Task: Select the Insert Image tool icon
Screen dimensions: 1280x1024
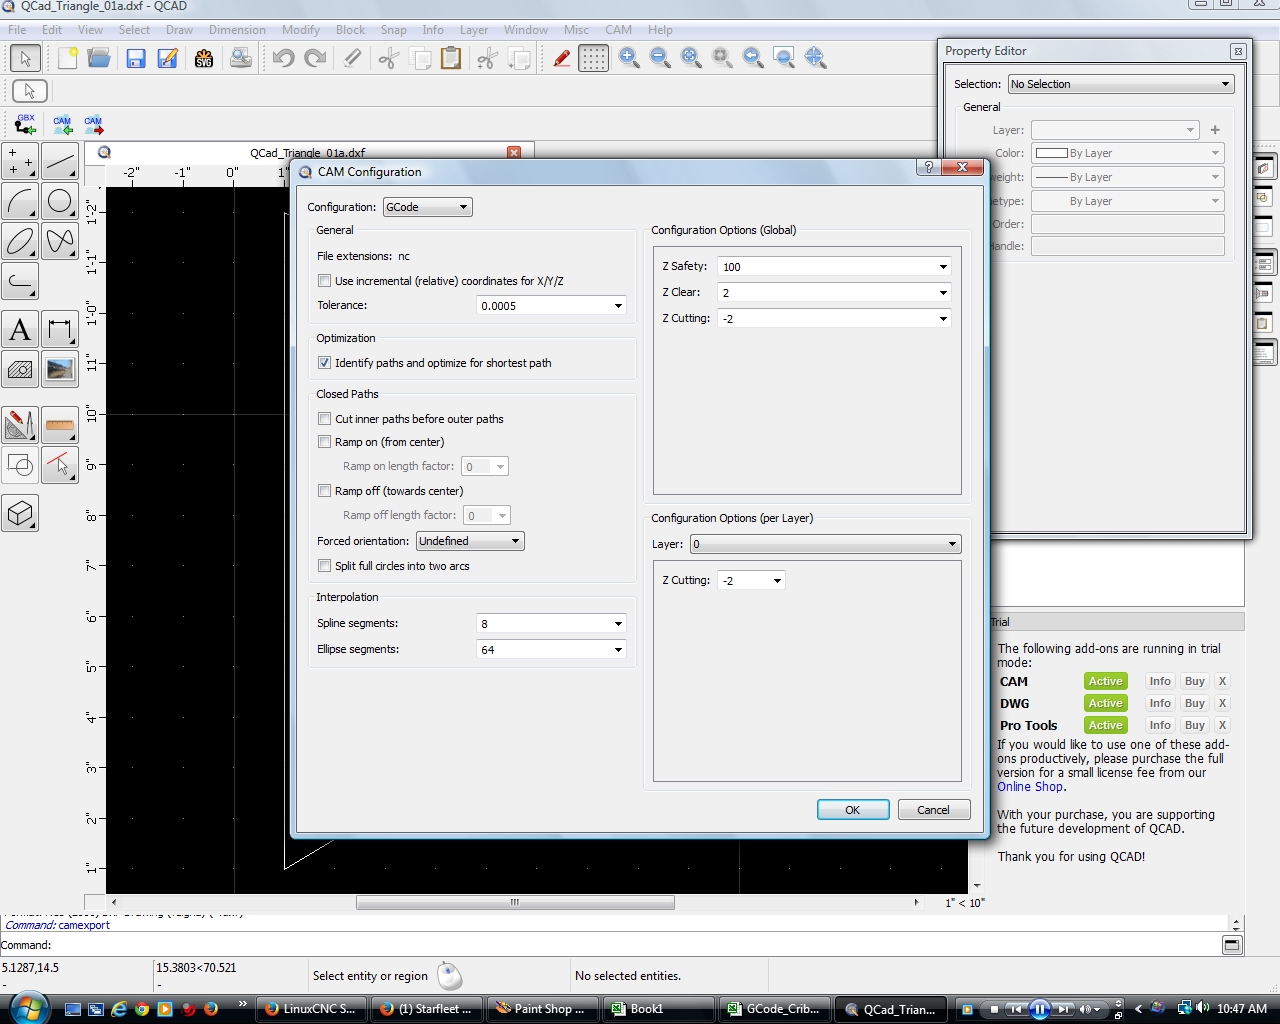Action: tap(60, 369)
